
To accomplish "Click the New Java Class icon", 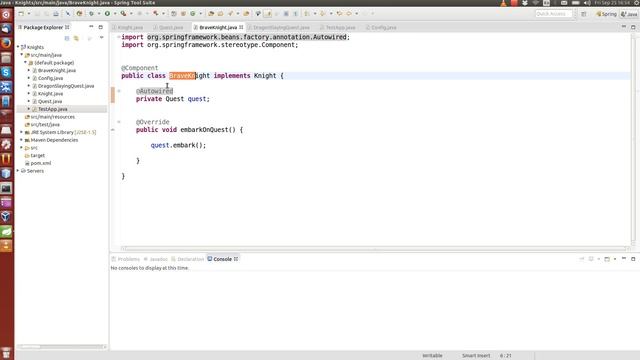I will click(x=193, y=13).
